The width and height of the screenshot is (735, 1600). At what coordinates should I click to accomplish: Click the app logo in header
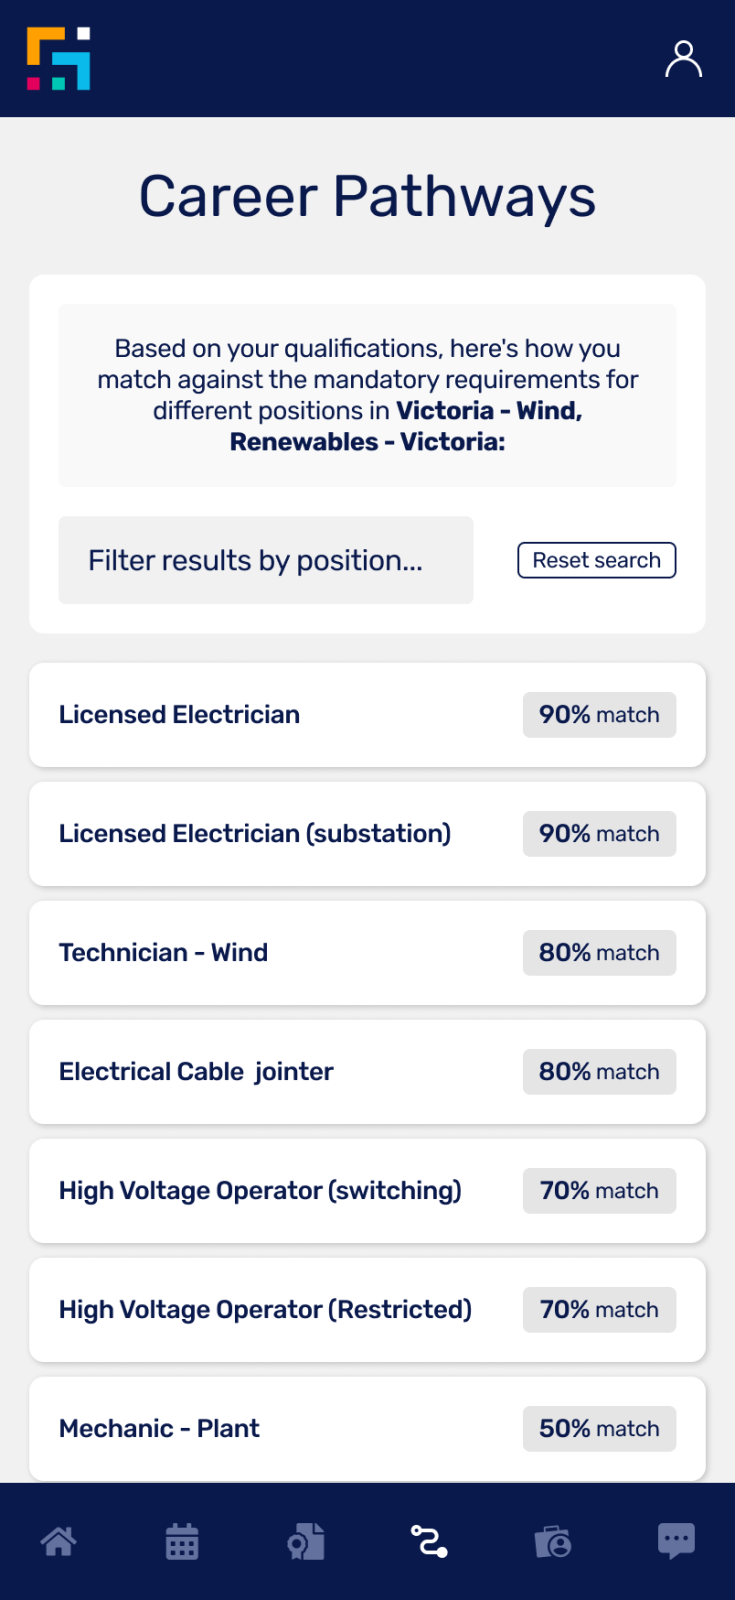click(x=59, y=59)
